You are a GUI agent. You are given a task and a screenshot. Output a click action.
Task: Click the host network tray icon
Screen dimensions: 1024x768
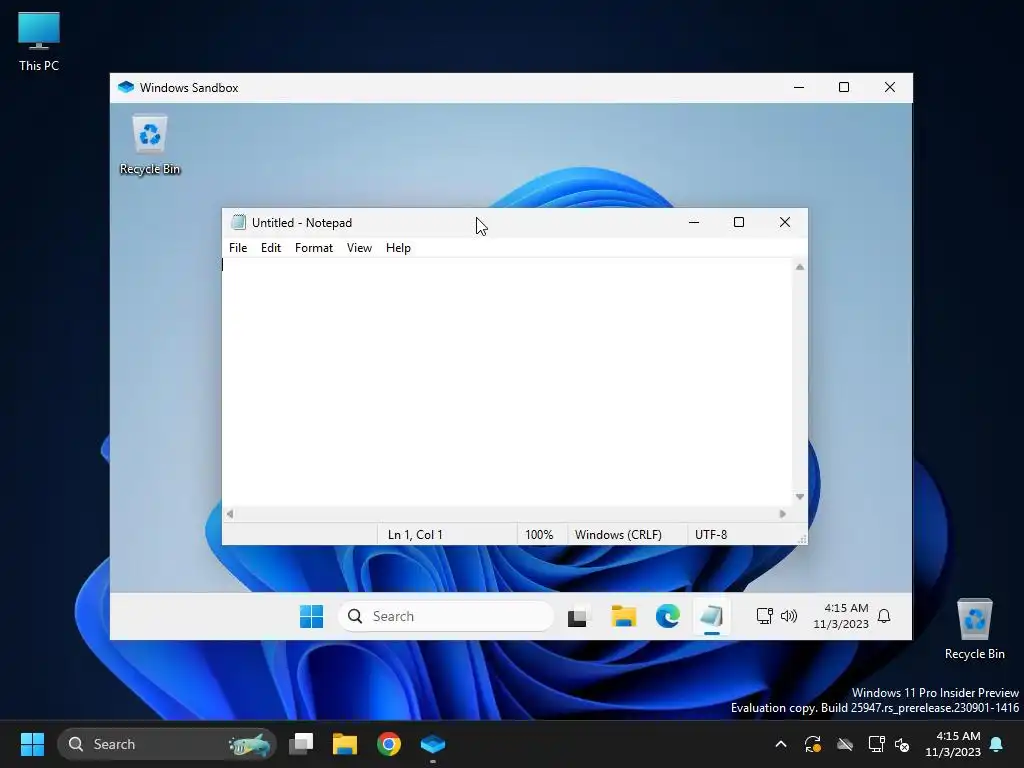[876, 744]
